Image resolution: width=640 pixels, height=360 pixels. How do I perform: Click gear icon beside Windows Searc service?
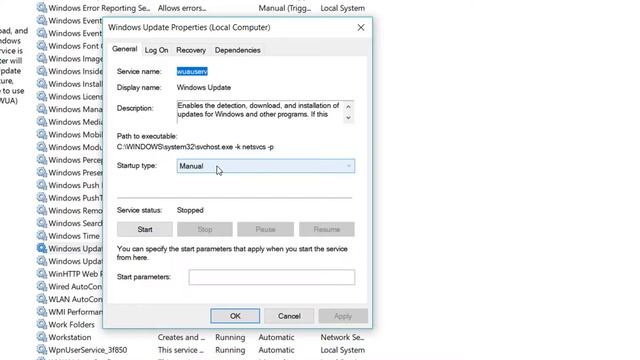pyautogui.click(x=42, y=223)
